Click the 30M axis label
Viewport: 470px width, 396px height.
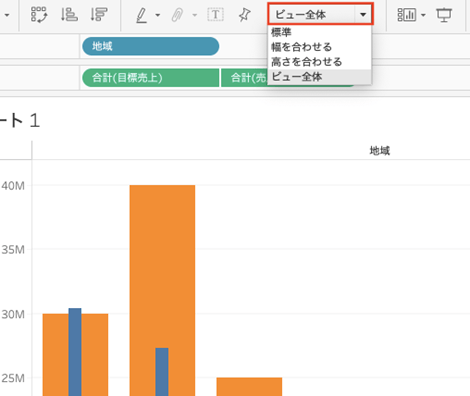[x=13, y=314]
